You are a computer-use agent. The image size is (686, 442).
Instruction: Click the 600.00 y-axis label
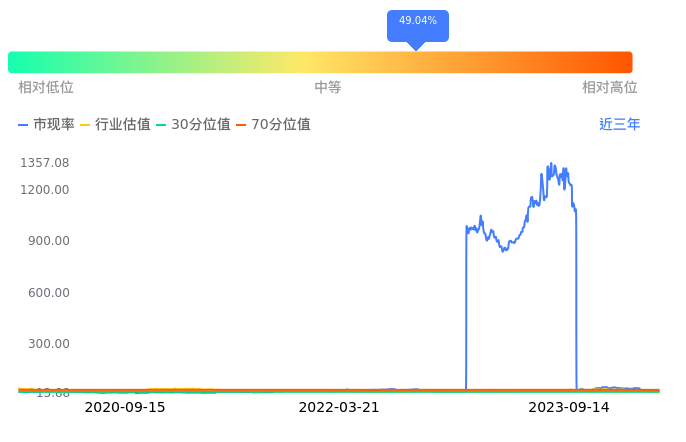[47, 293]
